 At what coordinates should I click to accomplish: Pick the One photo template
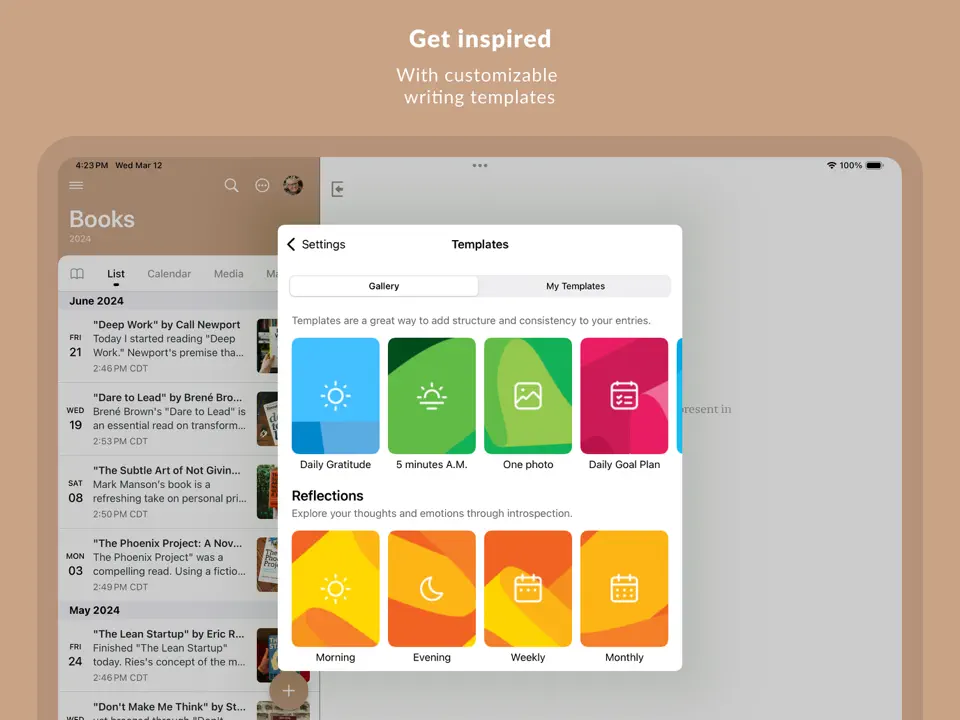528,396
